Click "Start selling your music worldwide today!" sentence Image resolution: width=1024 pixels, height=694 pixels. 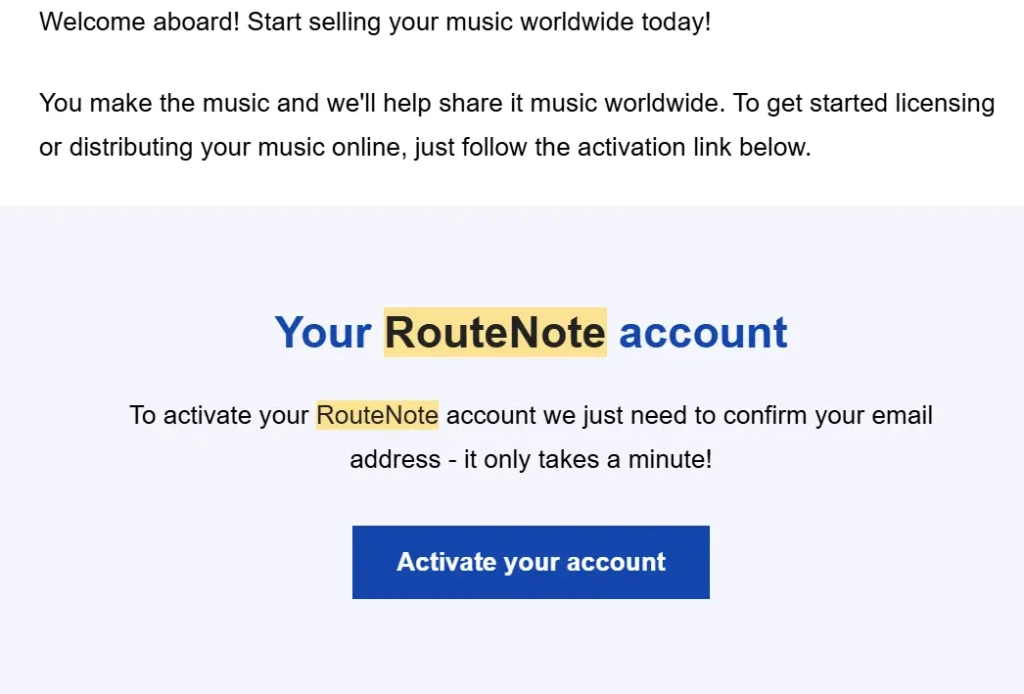pos(479,21)
